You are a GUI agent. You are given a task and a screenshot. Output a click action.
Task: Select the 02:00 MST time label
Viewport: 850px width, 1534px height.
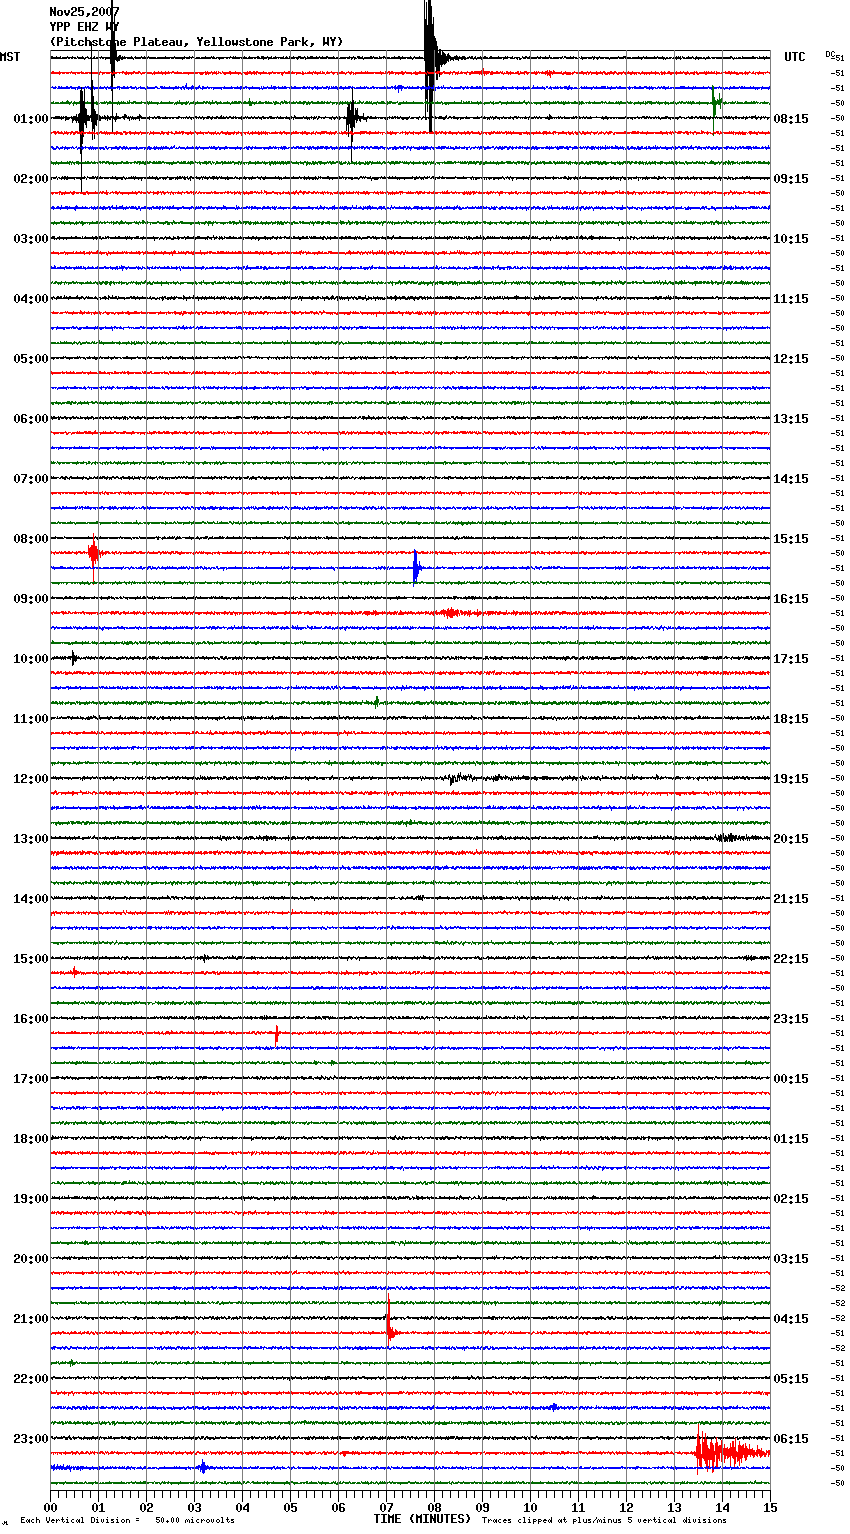(31, 179)
